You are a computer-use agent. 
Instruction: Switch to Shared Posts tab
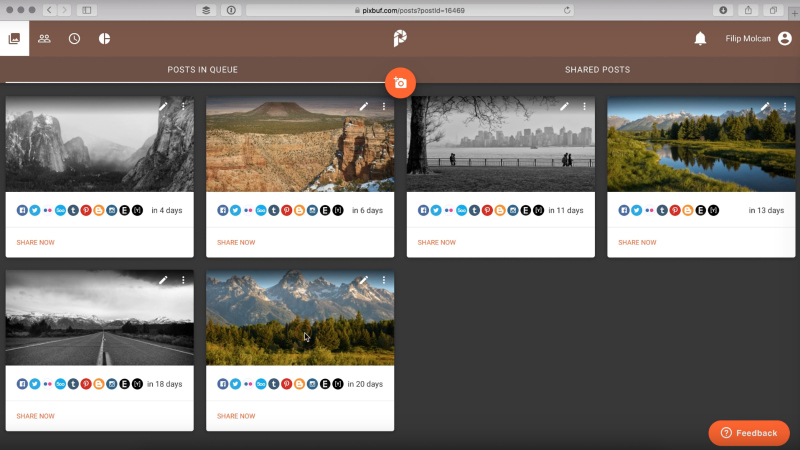(x=597, y=70)
